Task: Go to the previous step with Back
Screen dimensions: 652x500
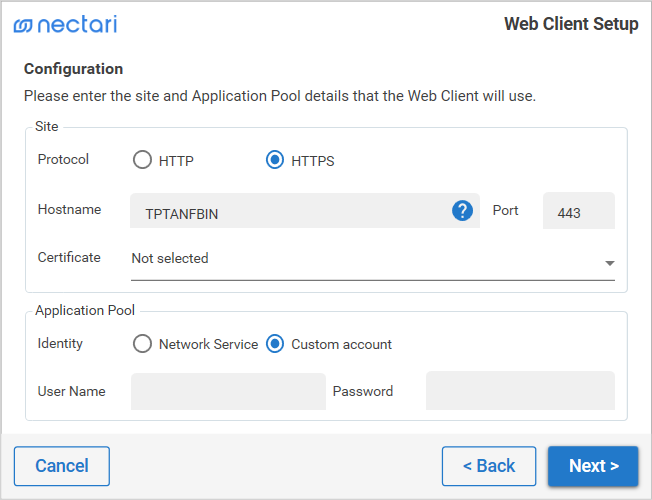Action: click(489, 466)
